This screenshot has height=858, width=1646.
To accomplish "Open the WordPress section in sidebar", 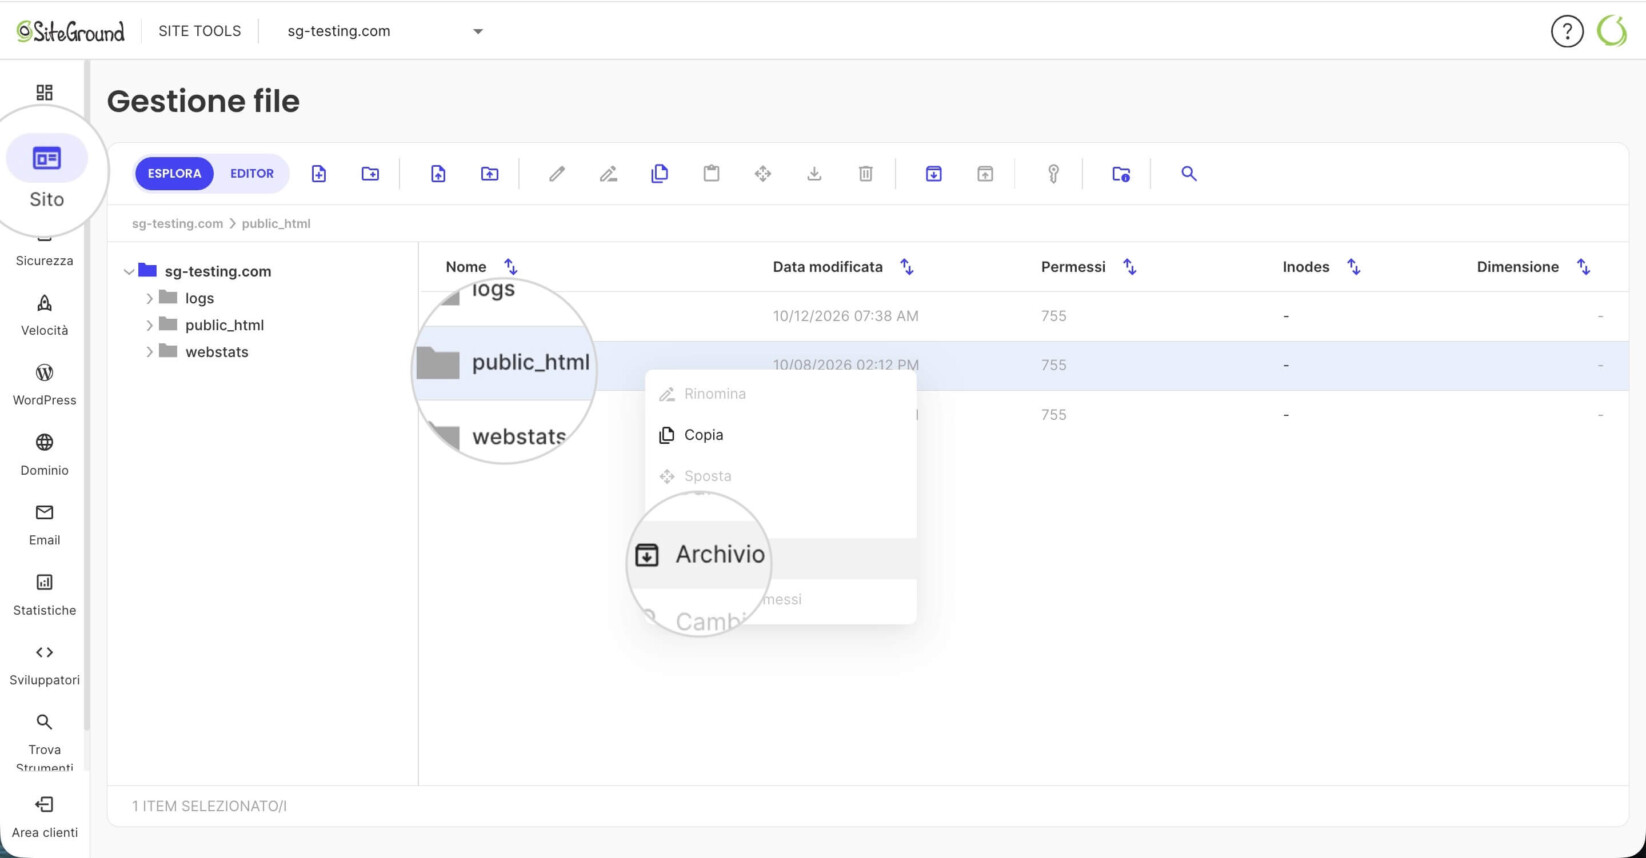I will coord(44,385).
